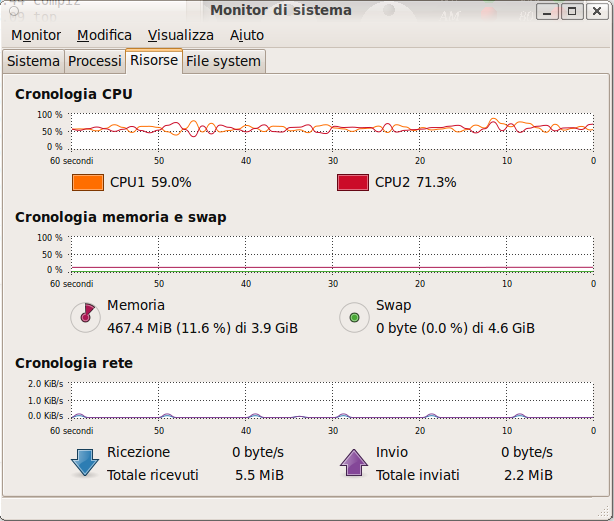Click the green Swap usage icon
Viewport: 614px width, 521px height.
click(x=354, y=317)
